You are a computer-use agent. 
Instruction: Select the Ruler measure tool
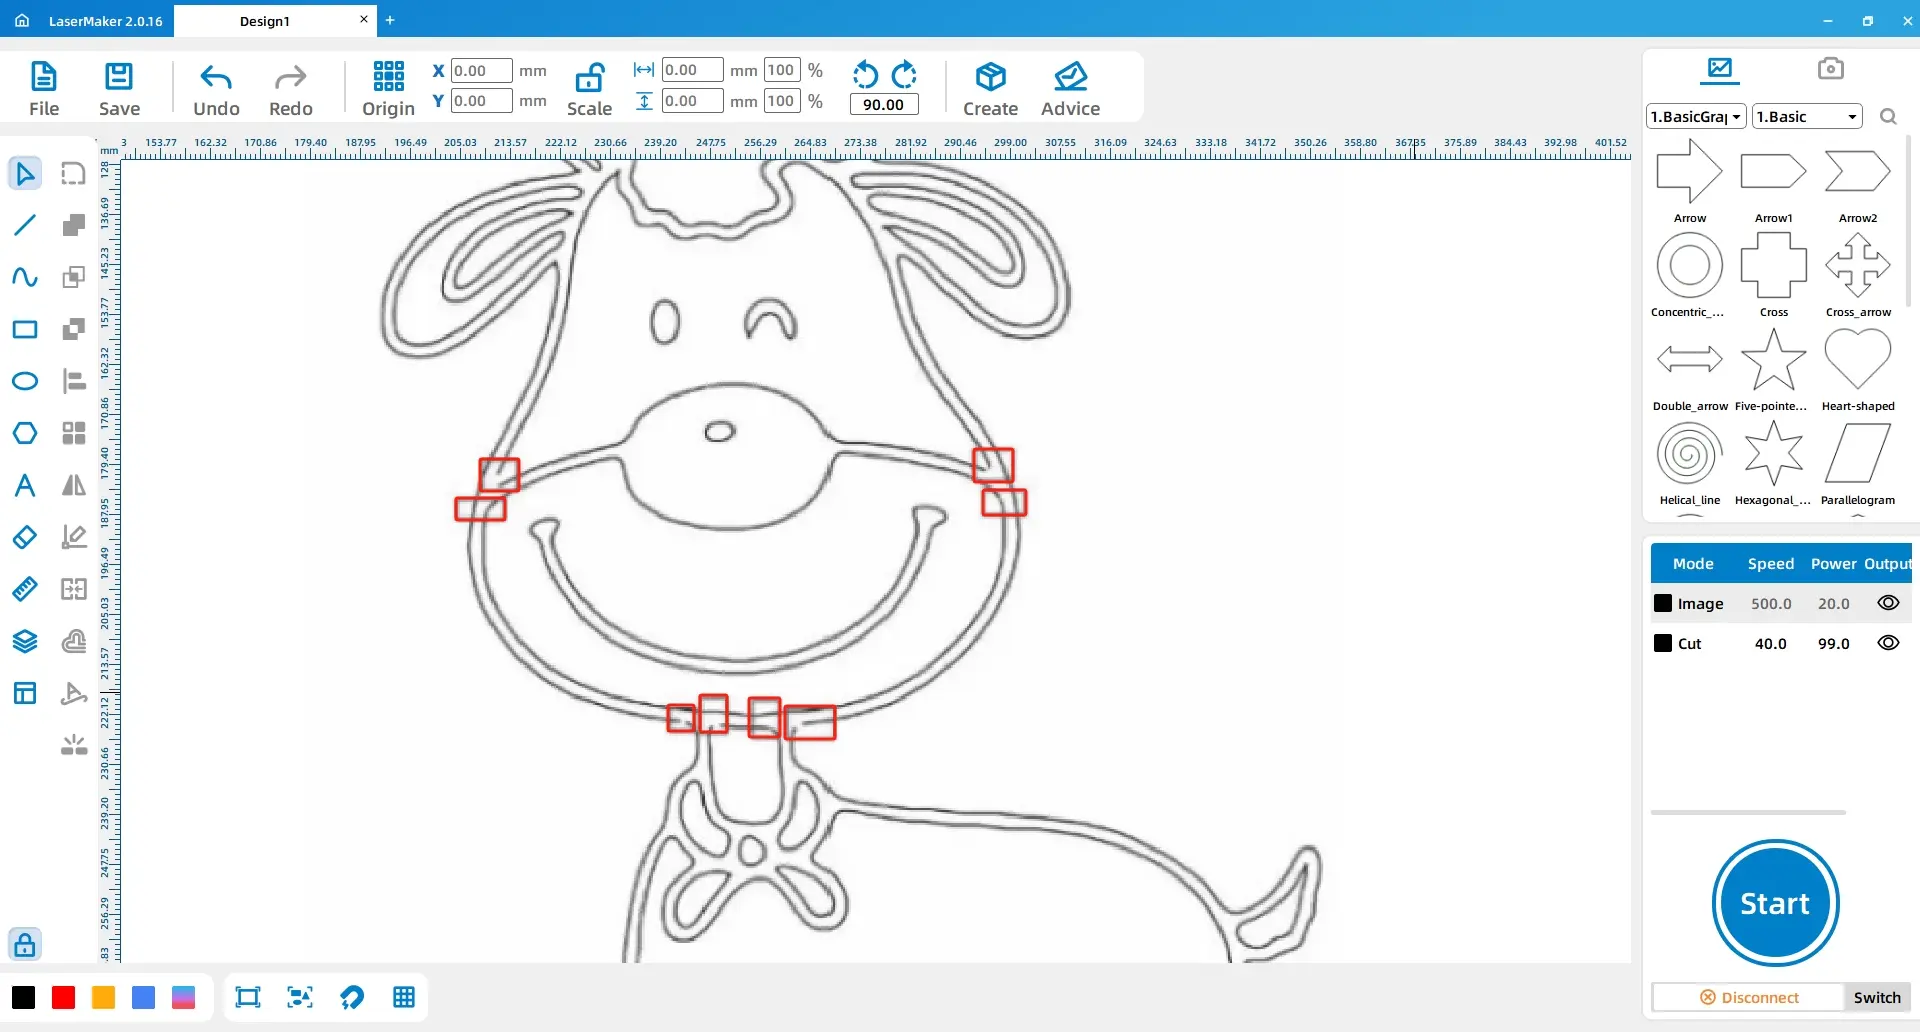tap(25, 589)
